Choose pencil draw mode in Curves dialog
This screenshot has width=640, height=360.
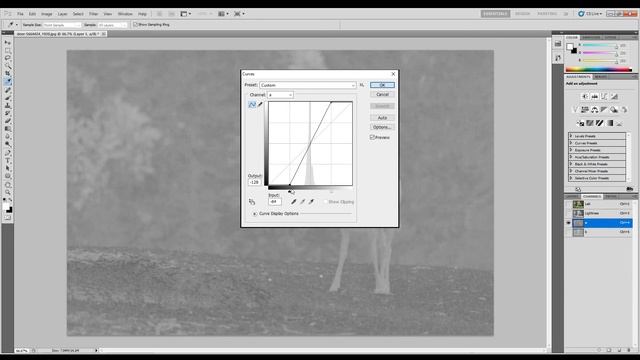click(x=260, y=105)
